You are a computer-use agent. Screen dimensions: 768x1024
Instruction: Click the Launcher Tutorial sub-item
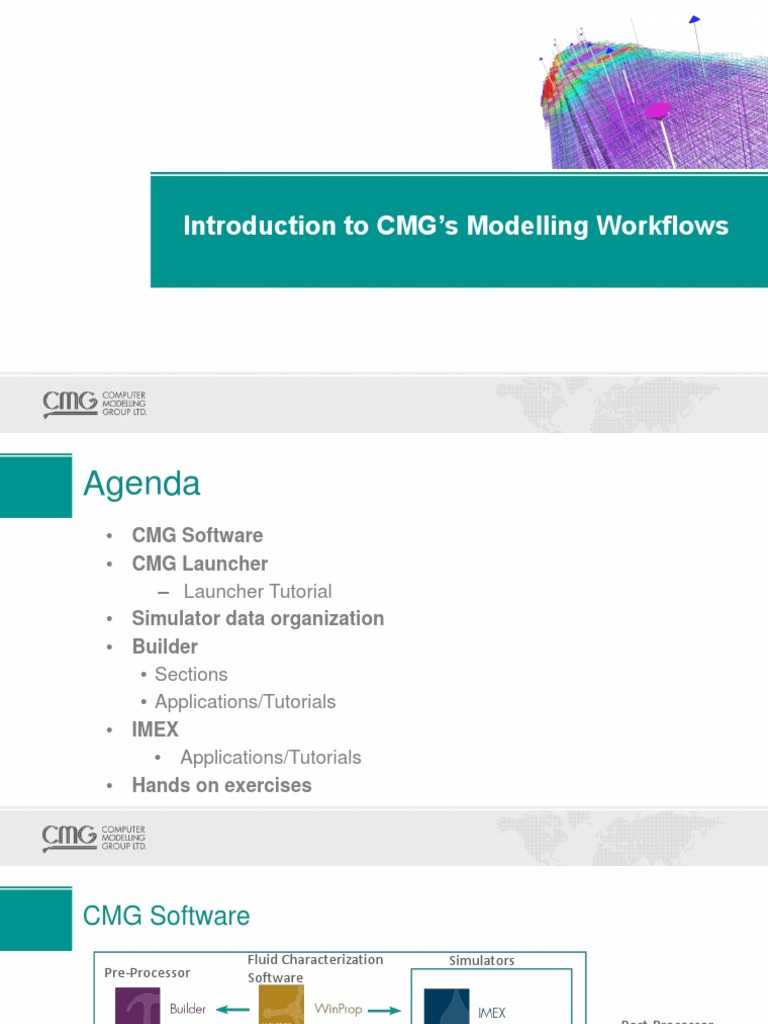pos(257,591)
